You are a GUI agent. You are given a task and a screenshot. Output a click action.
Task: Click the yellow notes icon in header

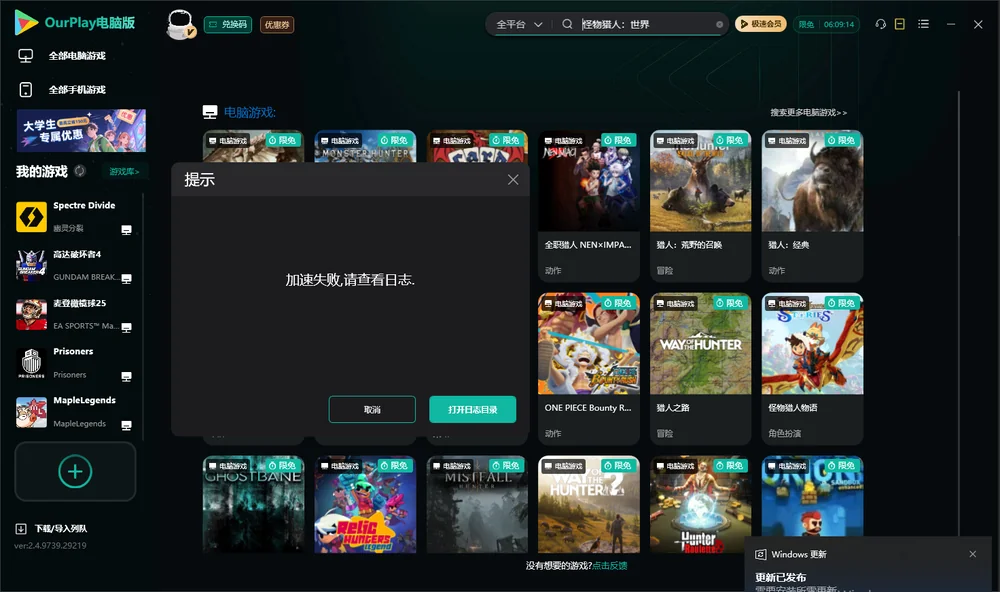click(900, 24)
